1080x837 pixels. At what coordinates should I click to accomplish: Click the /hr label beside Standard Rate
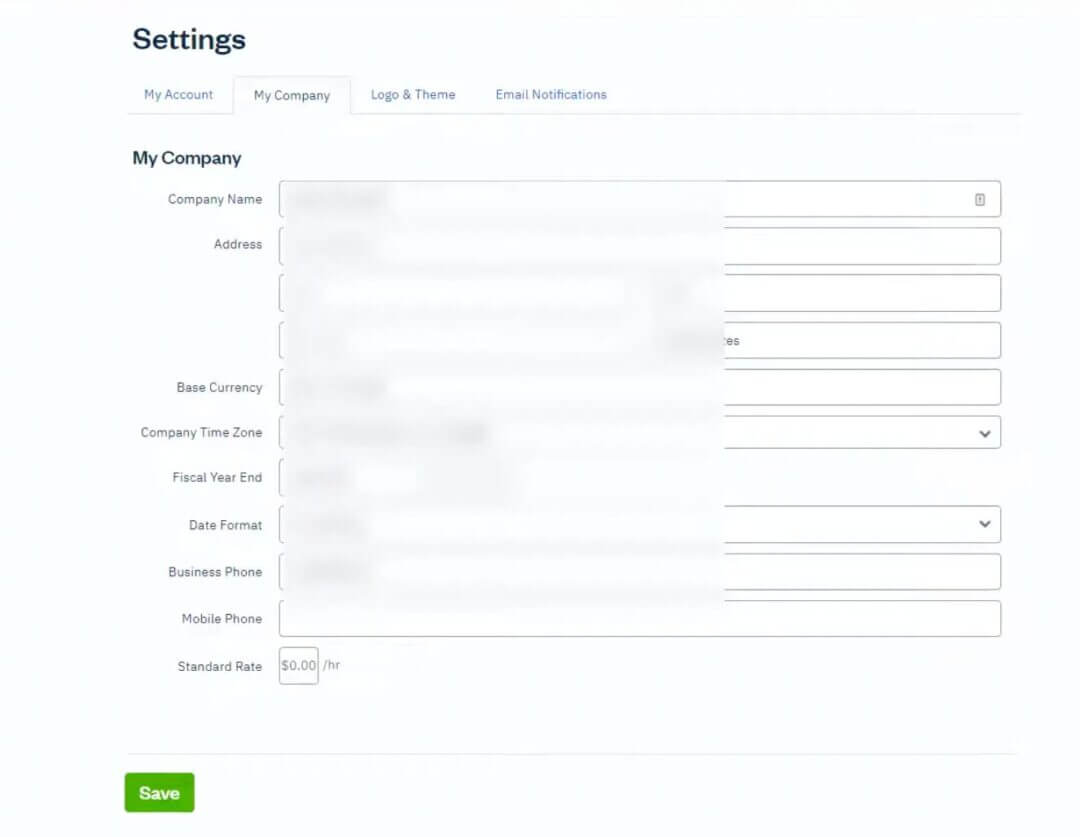pyautogui.click(x=331, y=665)
